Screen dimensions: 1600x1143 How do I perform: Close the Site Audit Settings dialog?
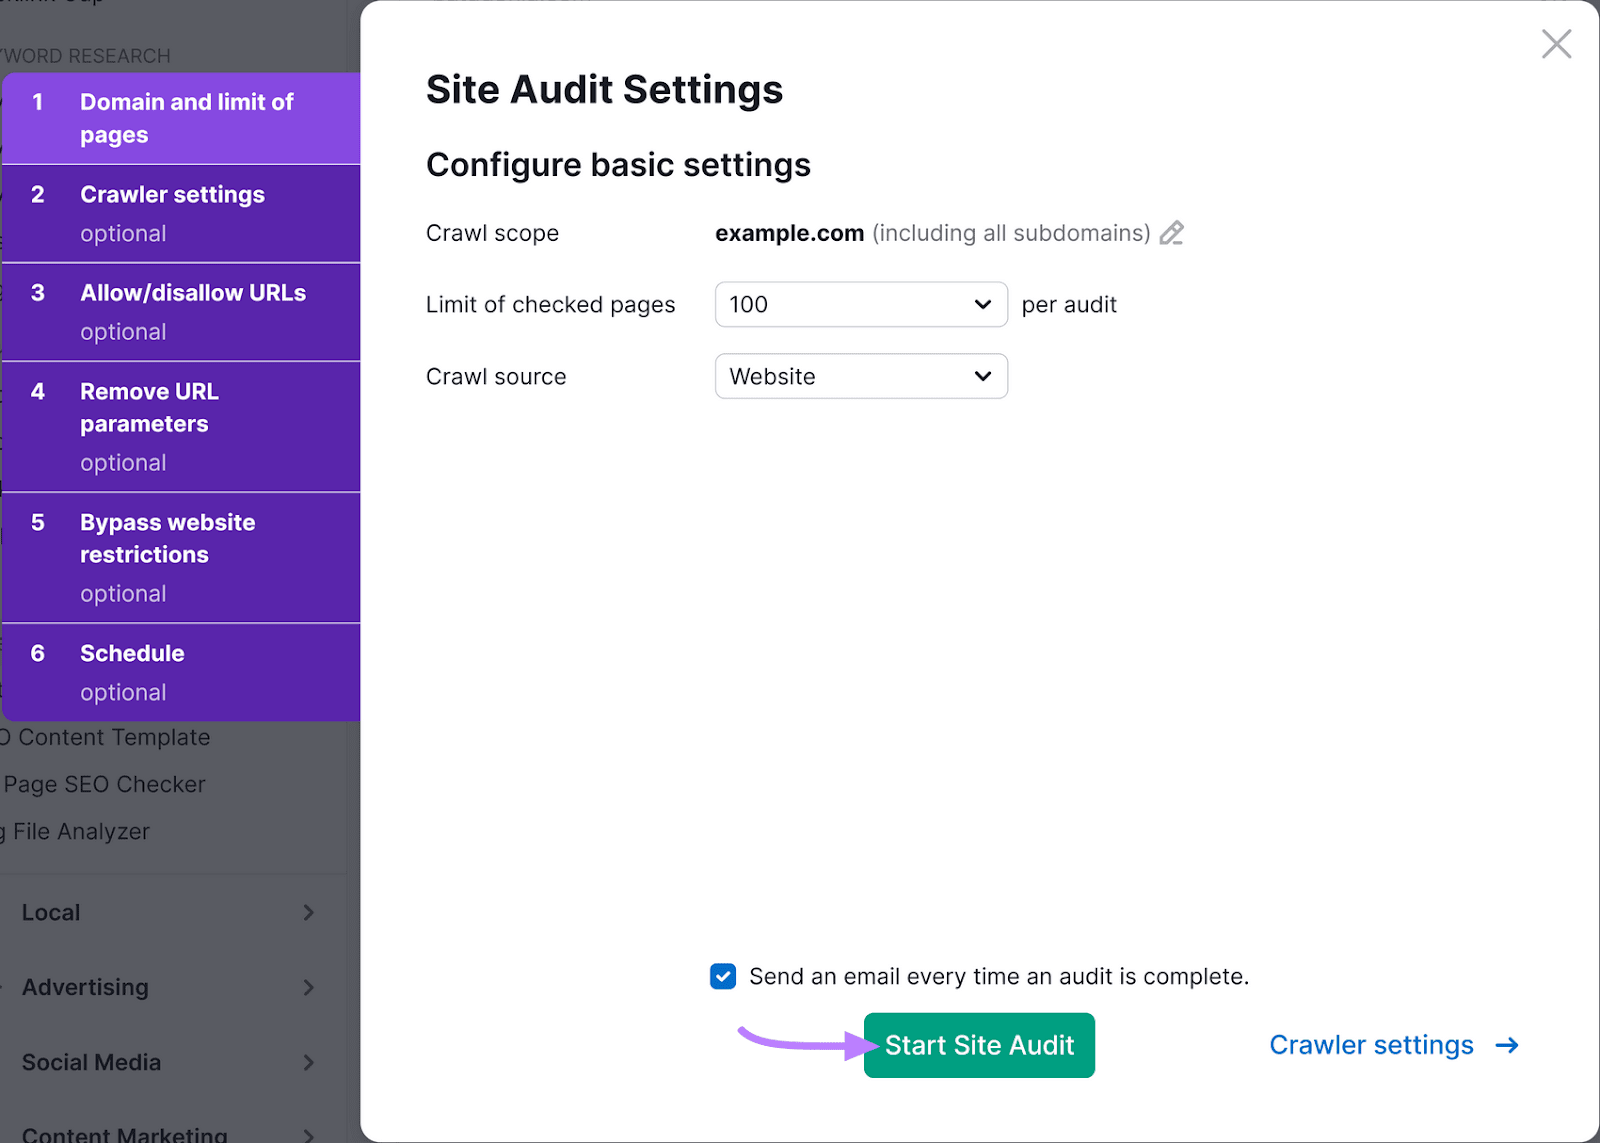tap(1556, 43)
